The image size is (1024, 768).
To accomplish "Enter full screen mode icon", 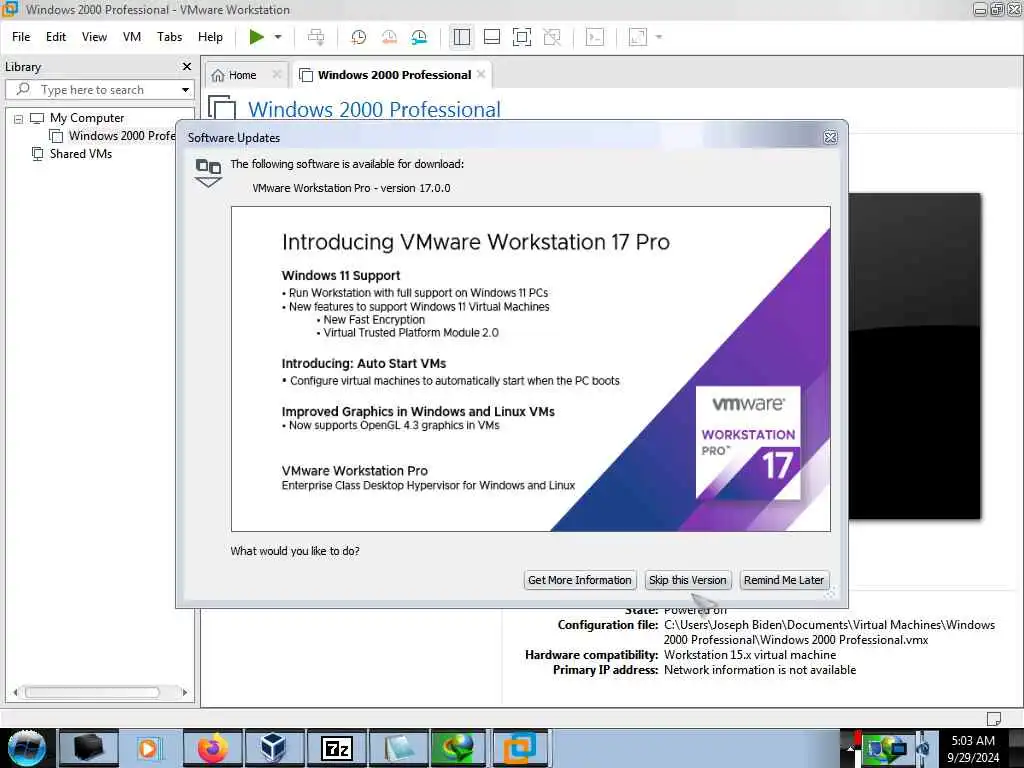I will tap(522, 37).
